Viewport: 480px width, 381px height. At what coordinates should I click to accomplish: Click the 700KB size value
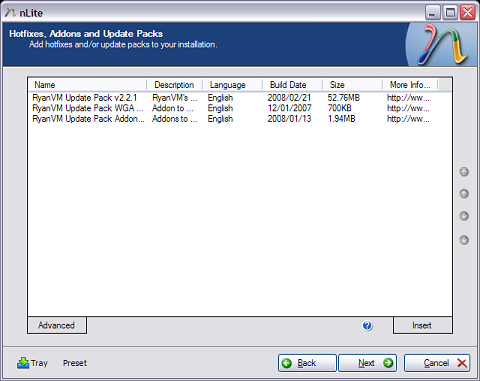pyautogui.click(x=339, y=108)
